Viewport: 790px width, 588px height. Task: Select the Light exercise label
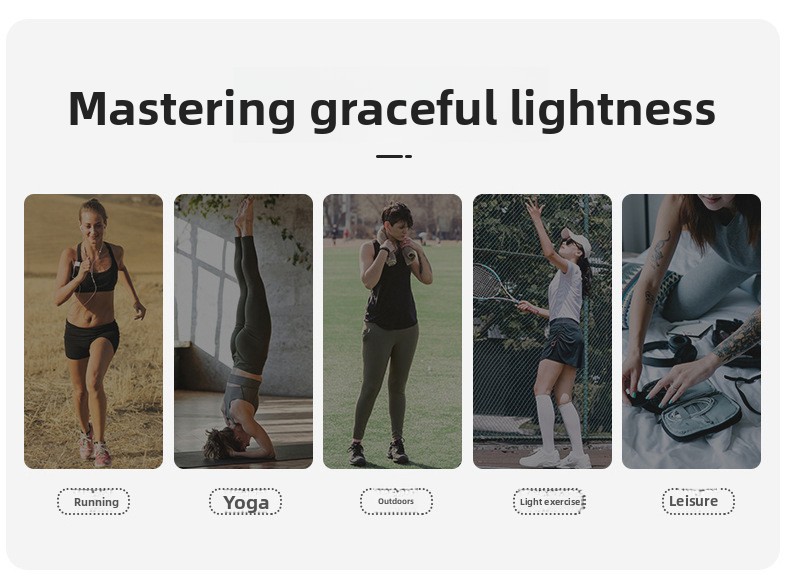tap(550, 502)
